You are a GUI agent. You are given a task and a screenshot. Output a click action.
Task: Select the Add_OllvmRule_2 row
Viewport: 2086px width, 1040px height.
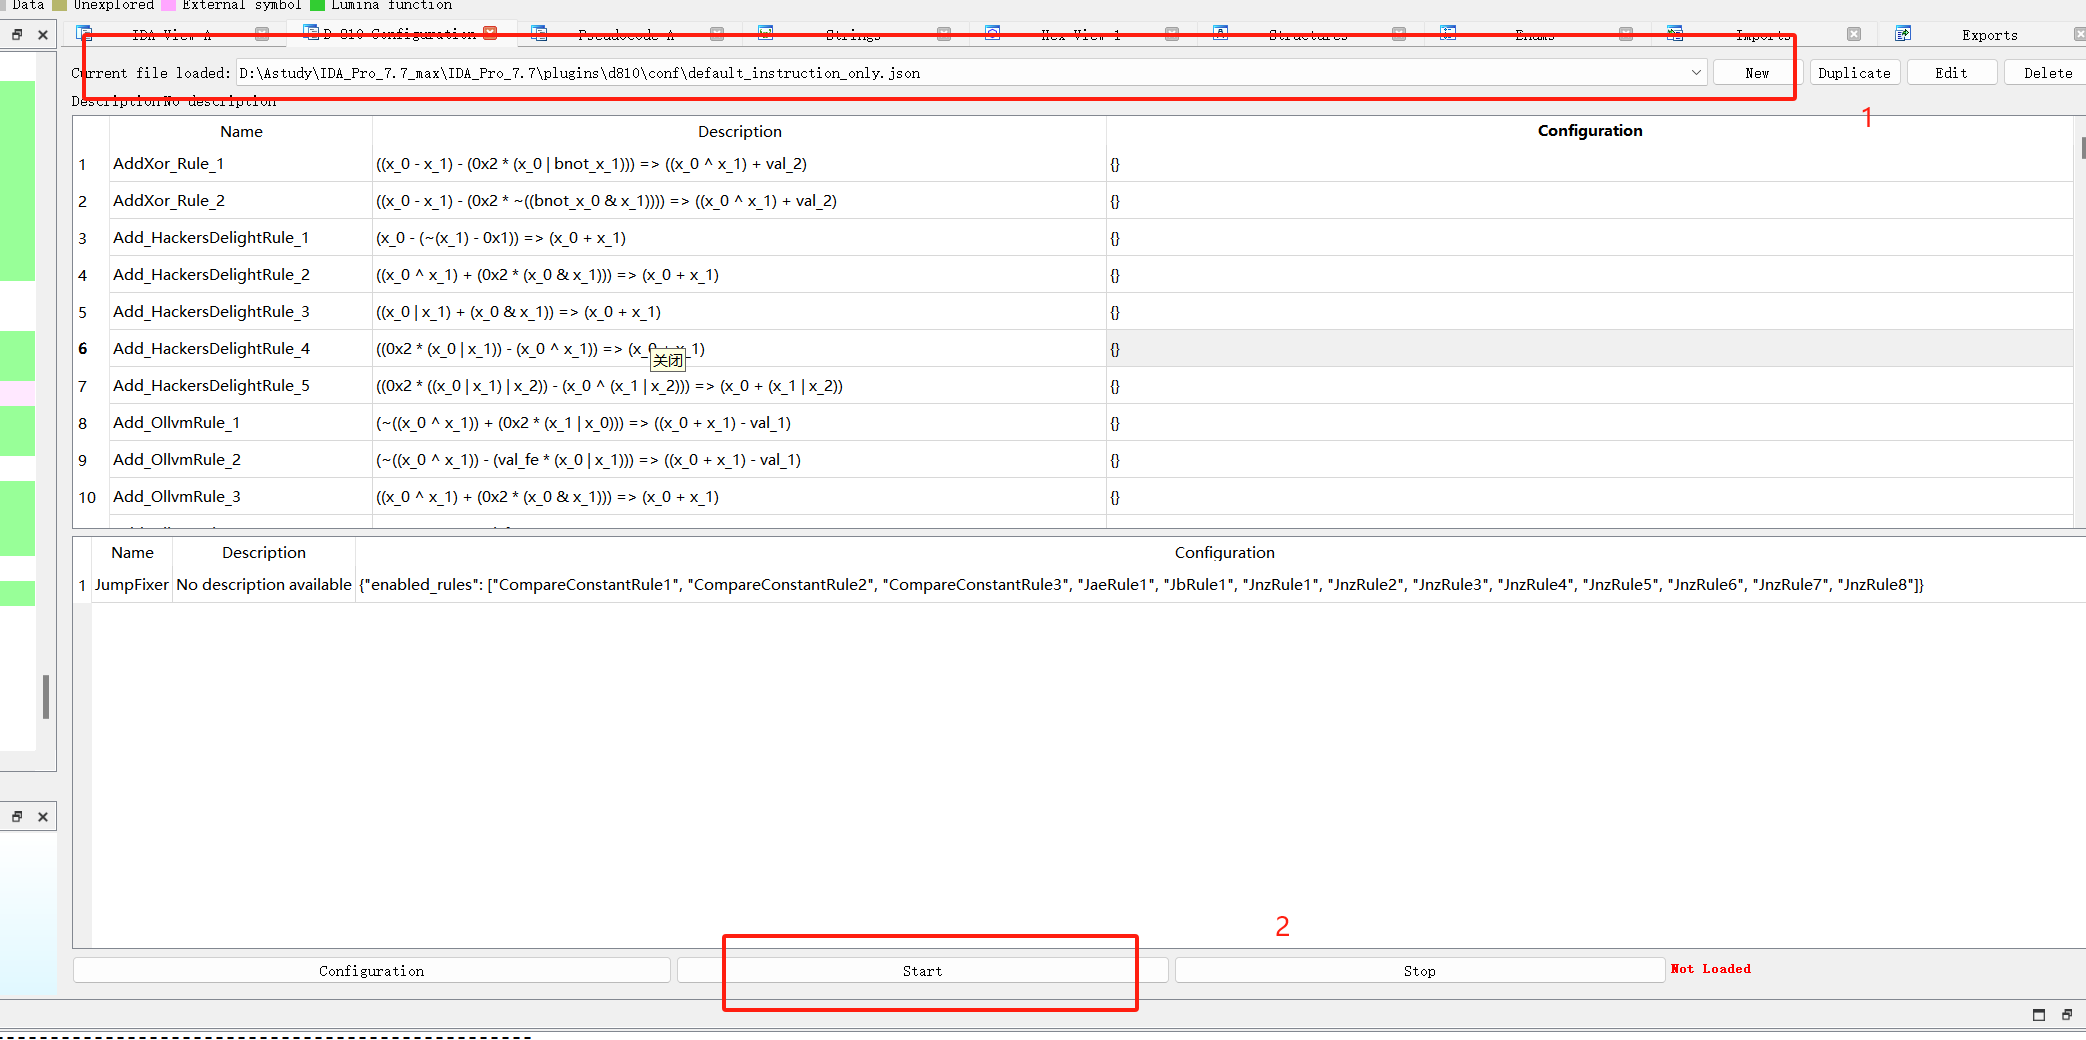(x=1072, y=460)
